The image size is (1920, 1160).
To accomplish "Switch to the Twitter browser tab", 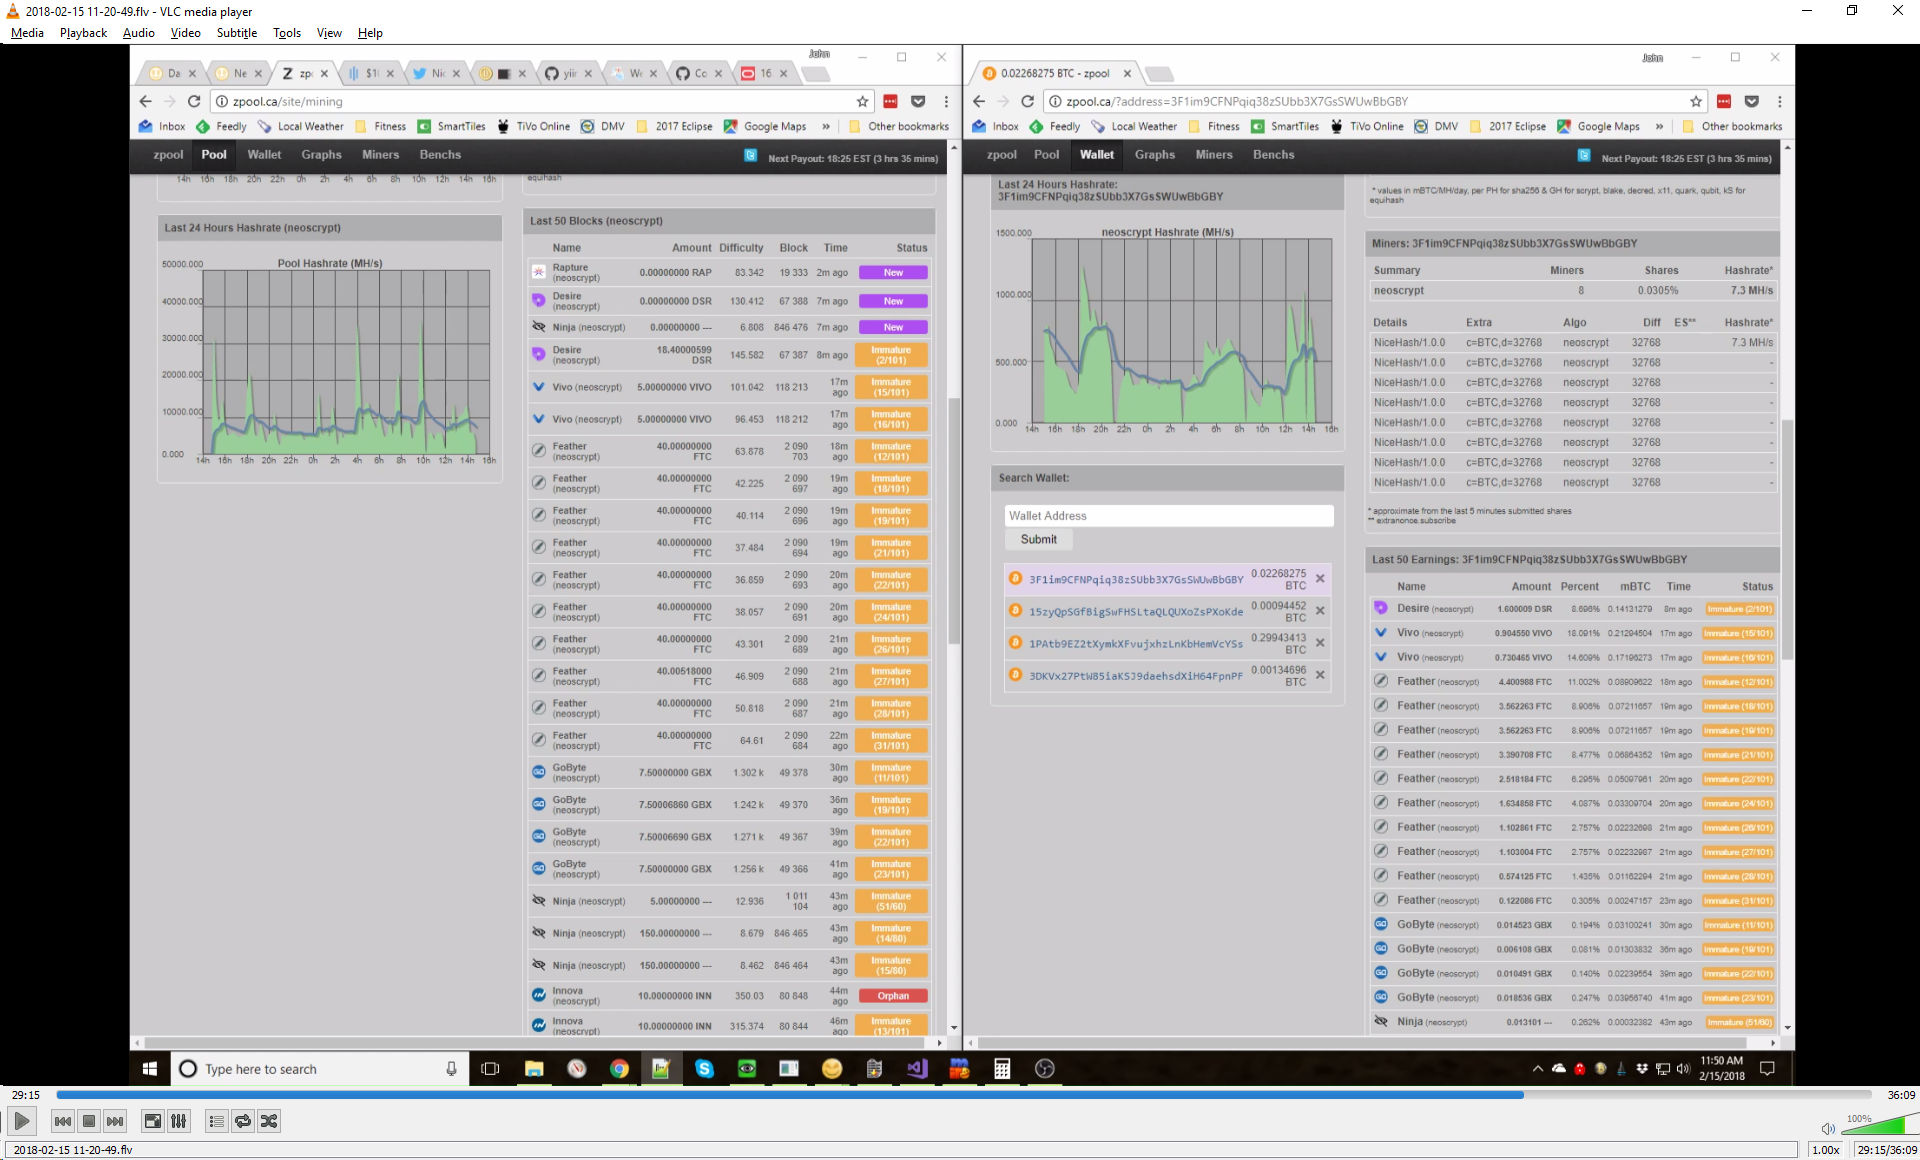I will 437,73.
